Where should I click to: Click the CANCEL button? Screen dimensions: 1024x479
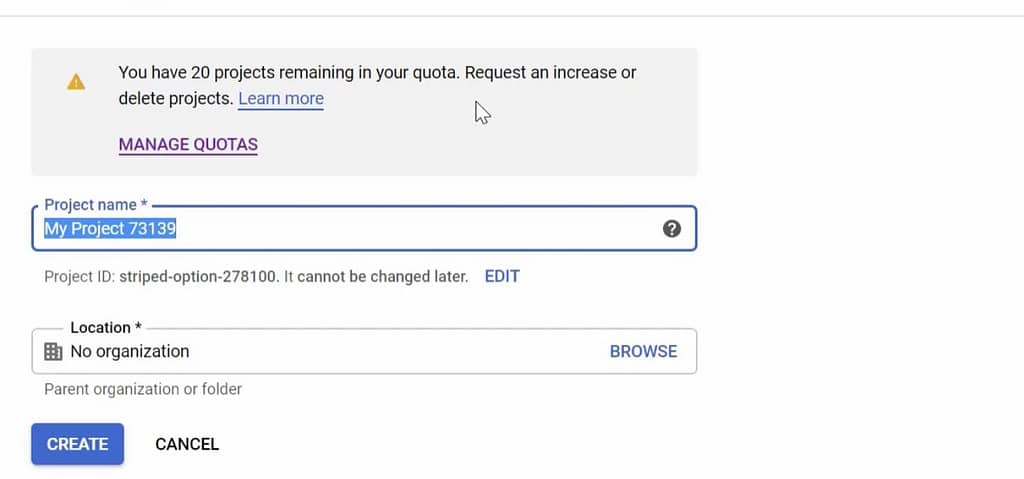point(187,444)
